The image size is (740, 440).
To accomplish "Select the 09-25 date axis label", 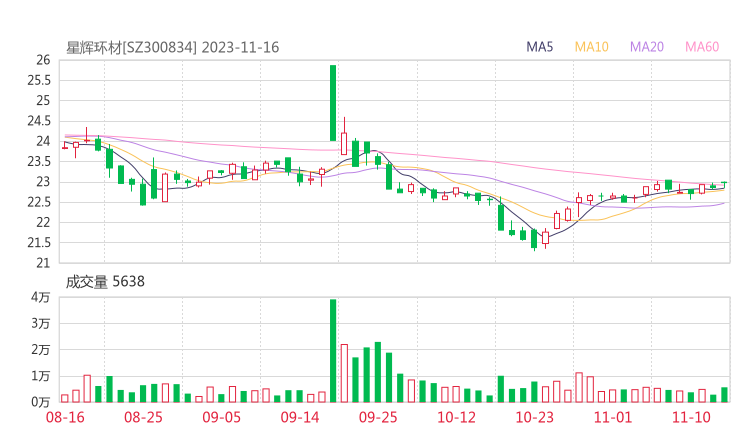I will click(x=378, y=417).
